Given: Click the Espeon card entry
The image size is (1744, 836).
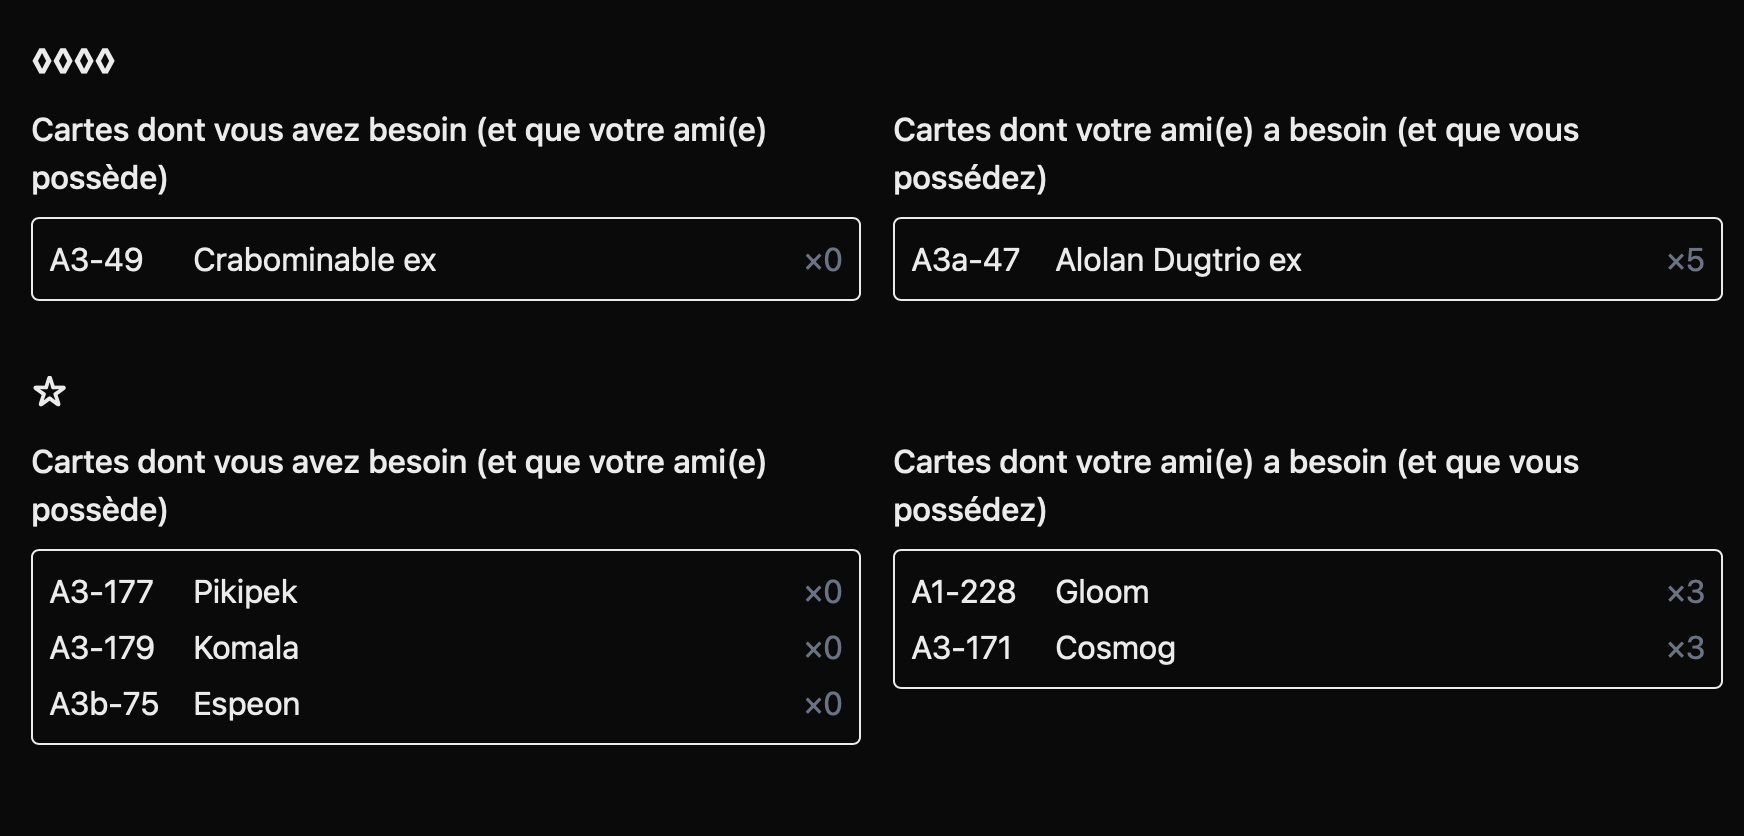Looking at the screenshot, I should coord(446,704).
